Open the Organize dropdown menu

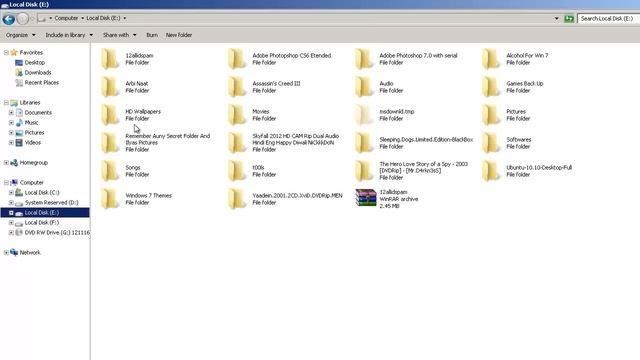click(20, 35)
